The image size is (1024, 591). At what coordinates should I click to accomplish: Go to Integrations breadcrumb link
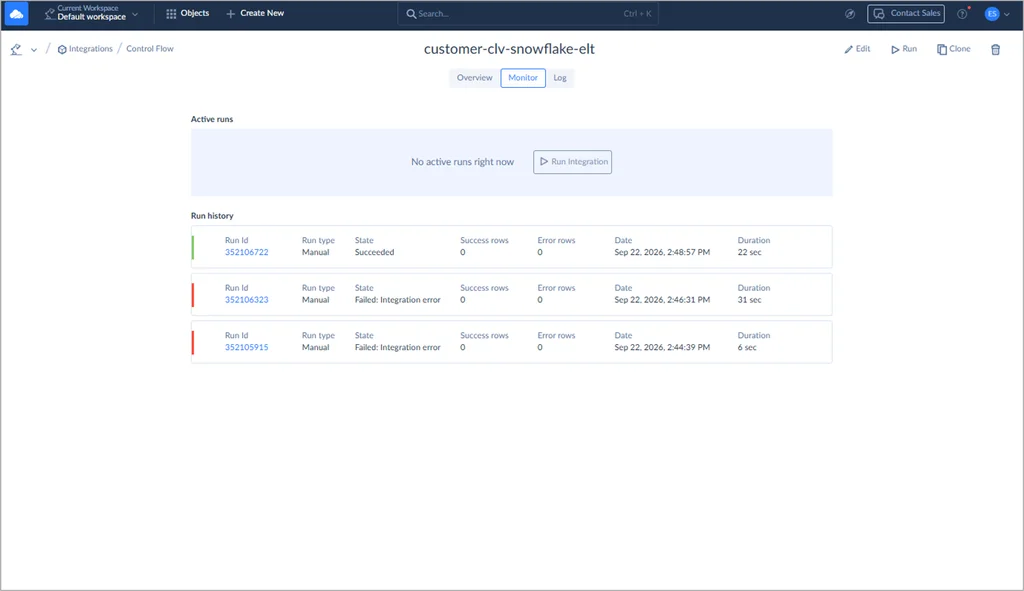tap(85, 49)
